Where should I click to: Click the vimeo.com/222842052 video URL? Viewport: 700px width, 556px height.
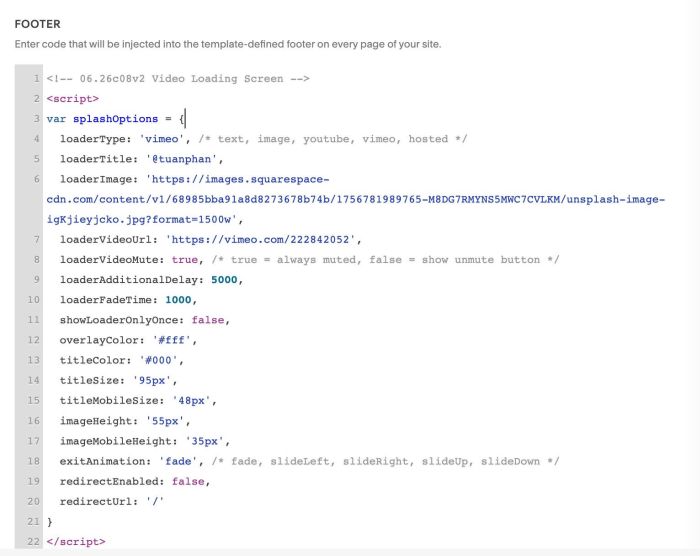coord(260,239)
